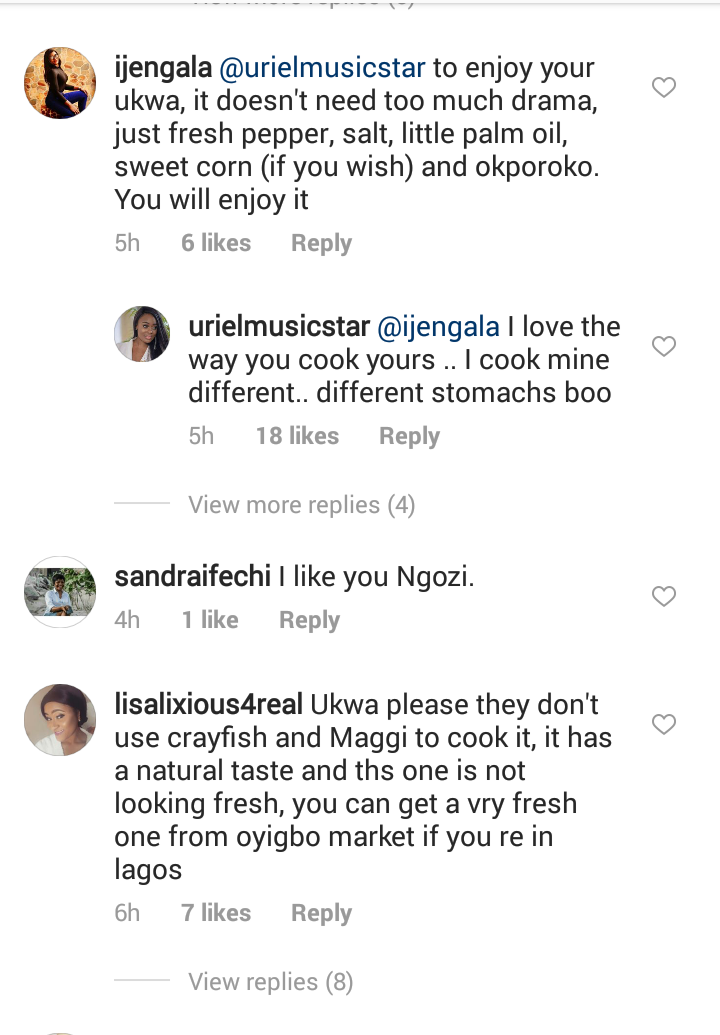This screenshot has width=720, height=1035.
Task: Like ijengala's comment with the heart
Action: click(x=664, y=89)
